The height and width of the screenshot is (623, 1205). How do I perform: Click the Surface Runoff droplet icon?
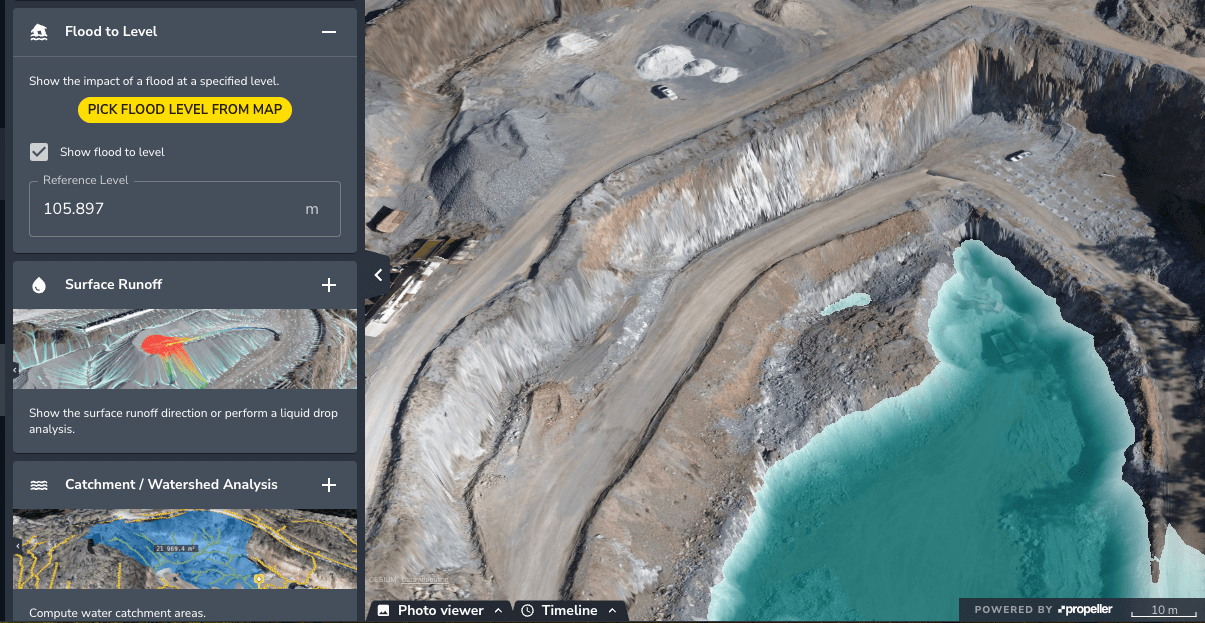tap(39, 285)
